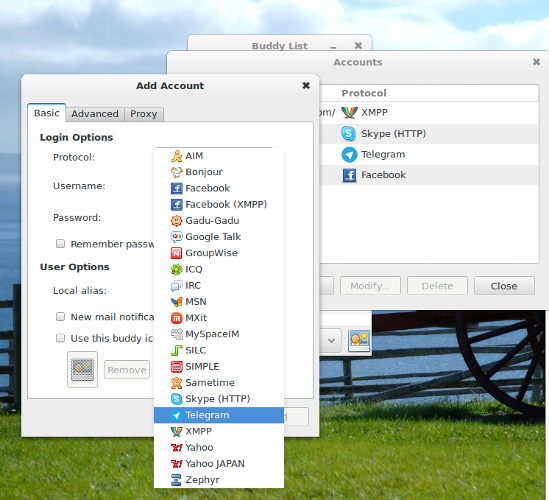Open the Proxy tab
549x500 pixels.
point(144,114)
